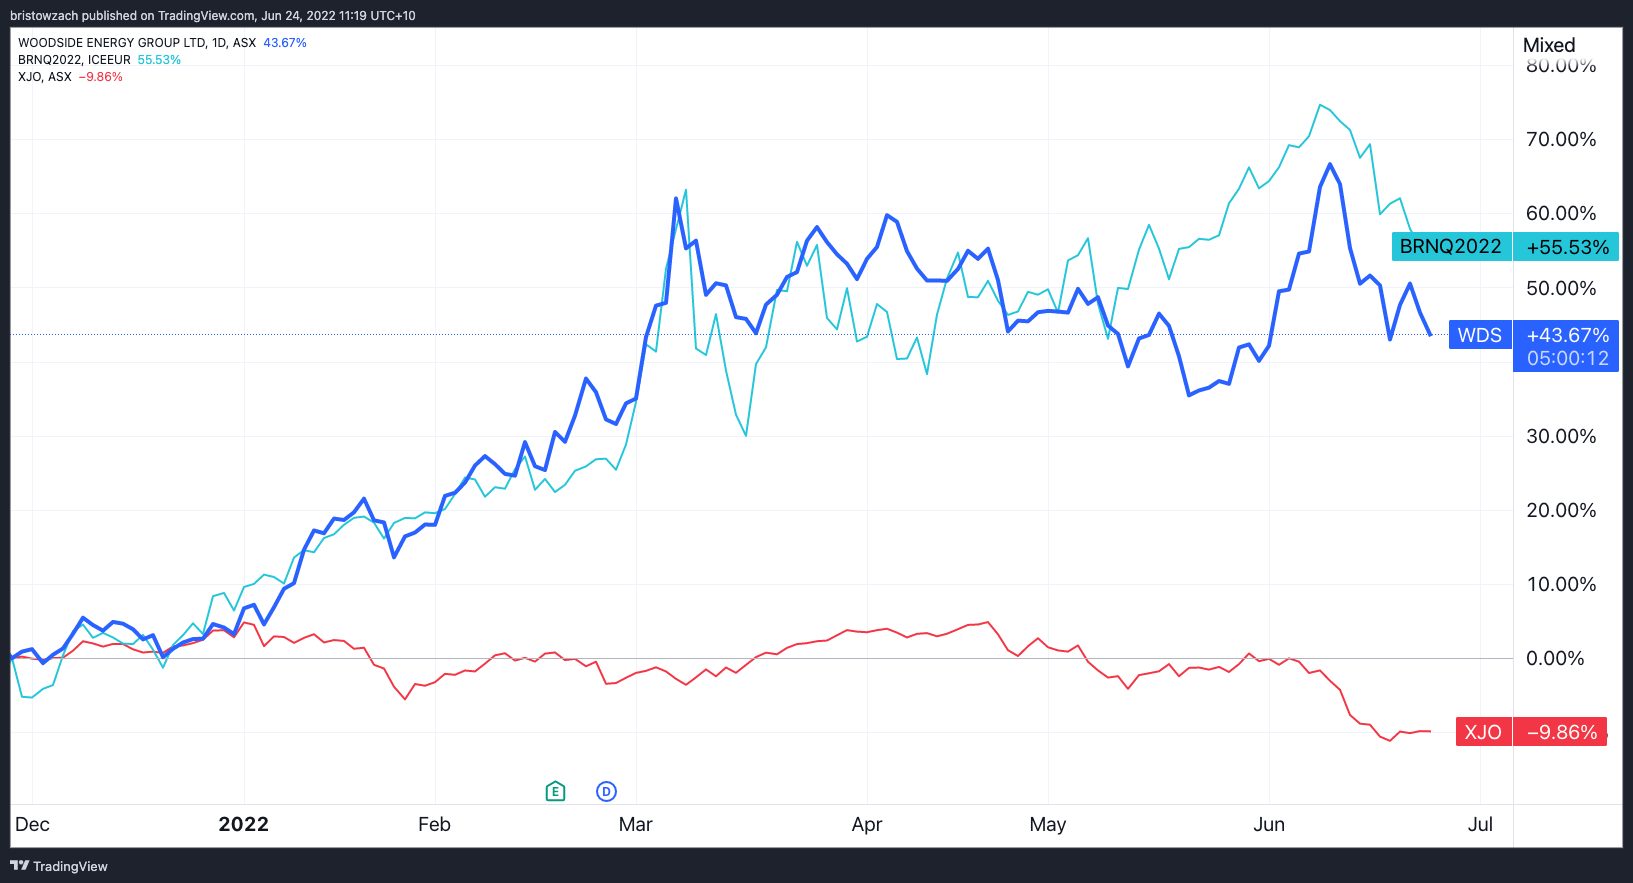The height and width of the screenshot is (883, 1633).
Task: Click the XJO, ASX legend entry
Action: pyautogui.click(x=45, y=77)
